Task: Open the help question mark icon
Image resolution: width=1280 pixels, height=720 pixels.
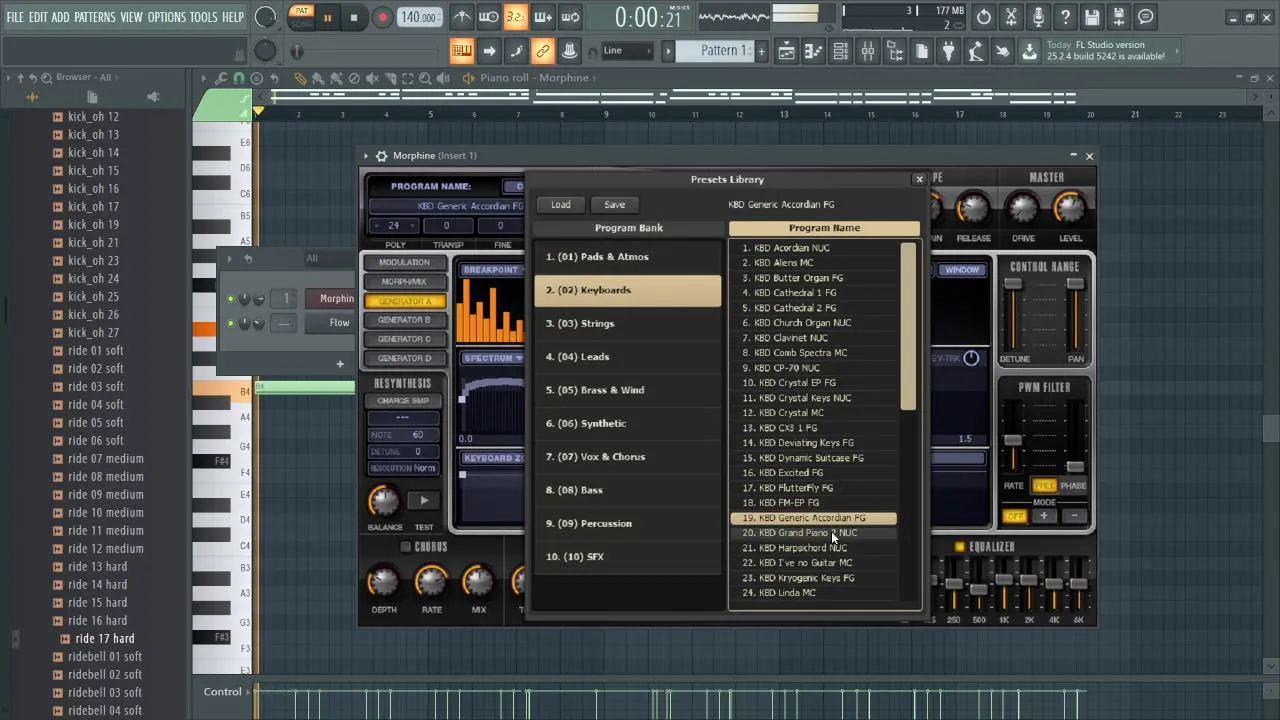Action: (x=1065, y=17)
